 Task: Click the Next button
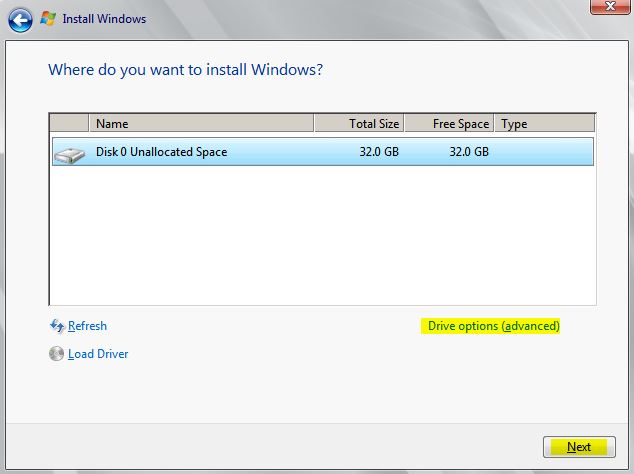pos(579,447)
